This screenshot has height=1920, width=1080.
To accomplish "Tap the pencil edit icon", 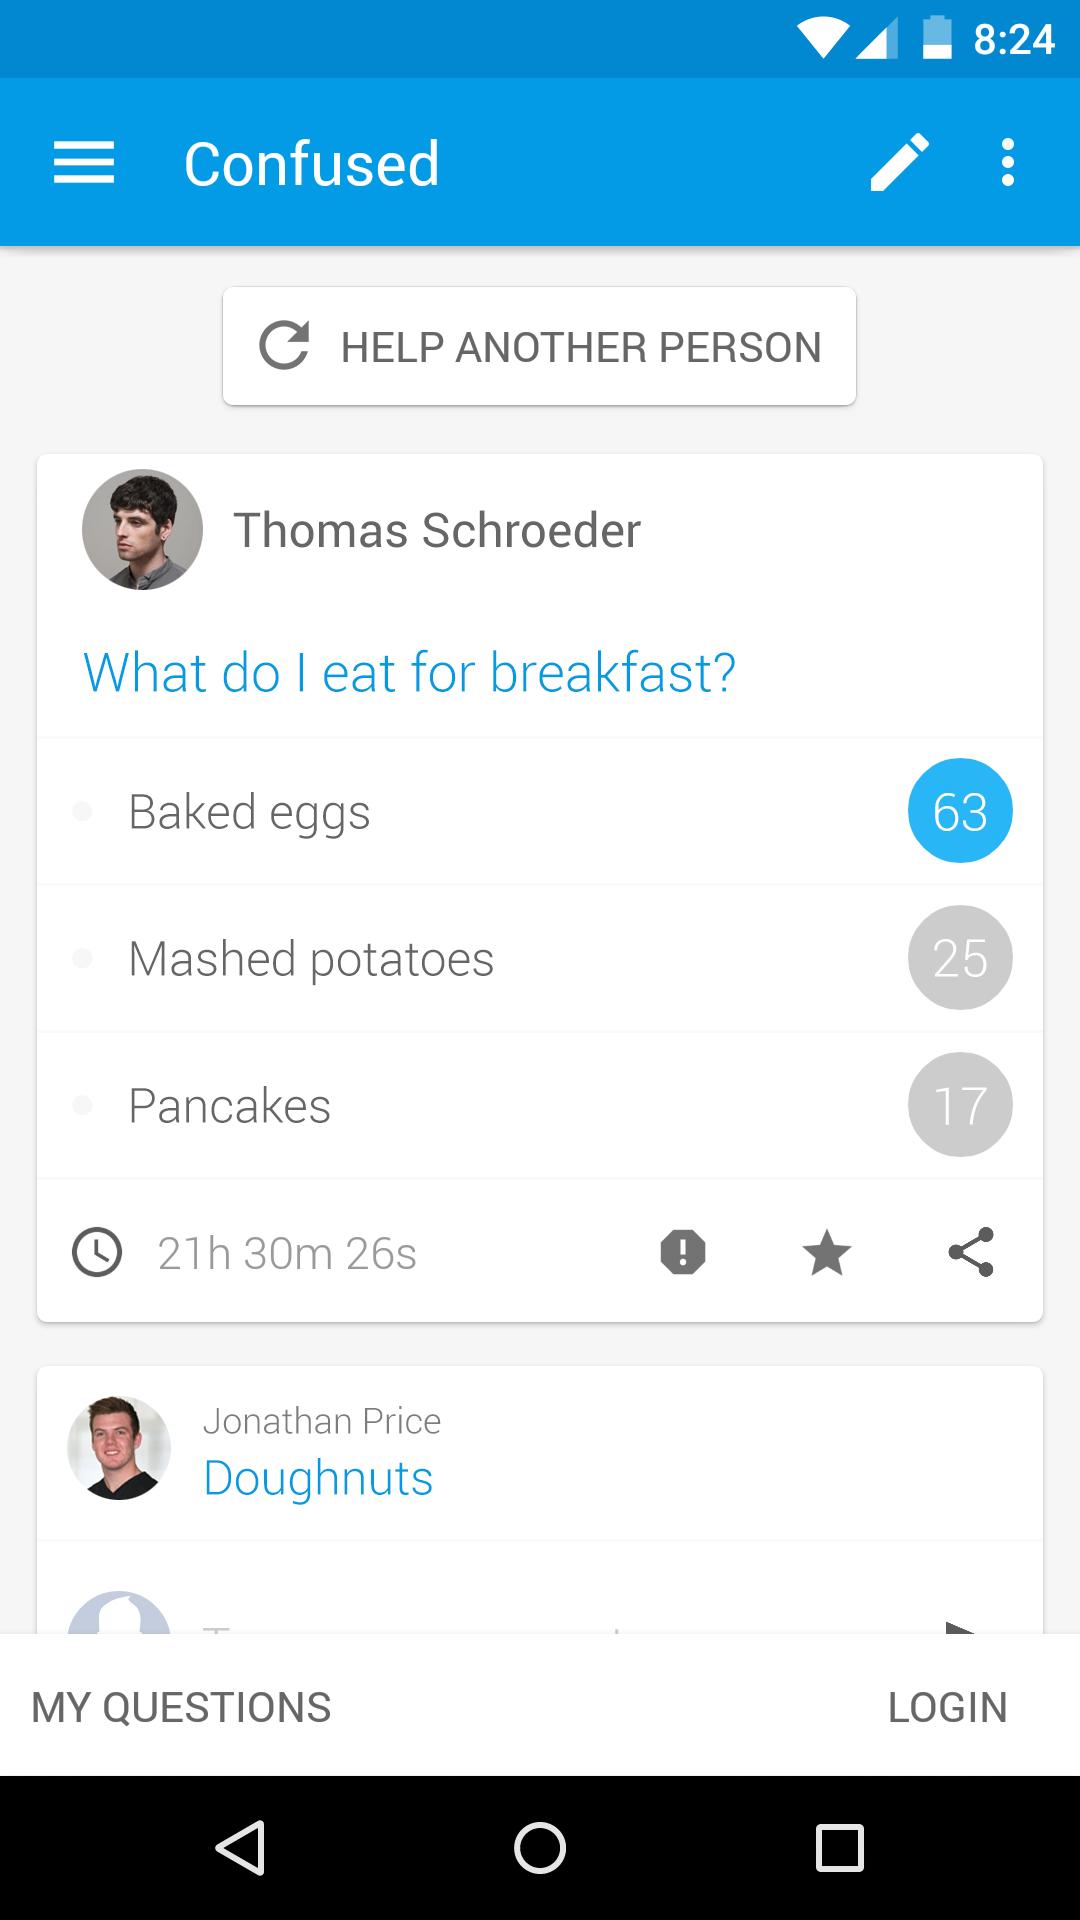I will [899, 162].
